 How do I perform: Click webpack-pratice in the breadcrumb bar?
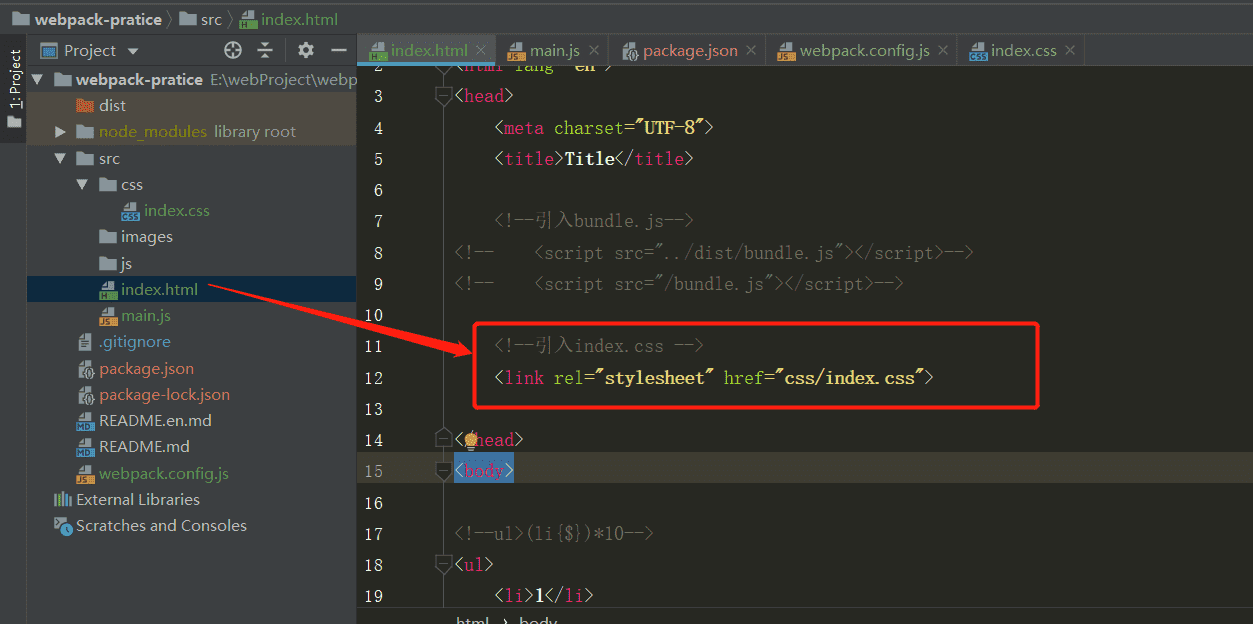coord(98,19)
